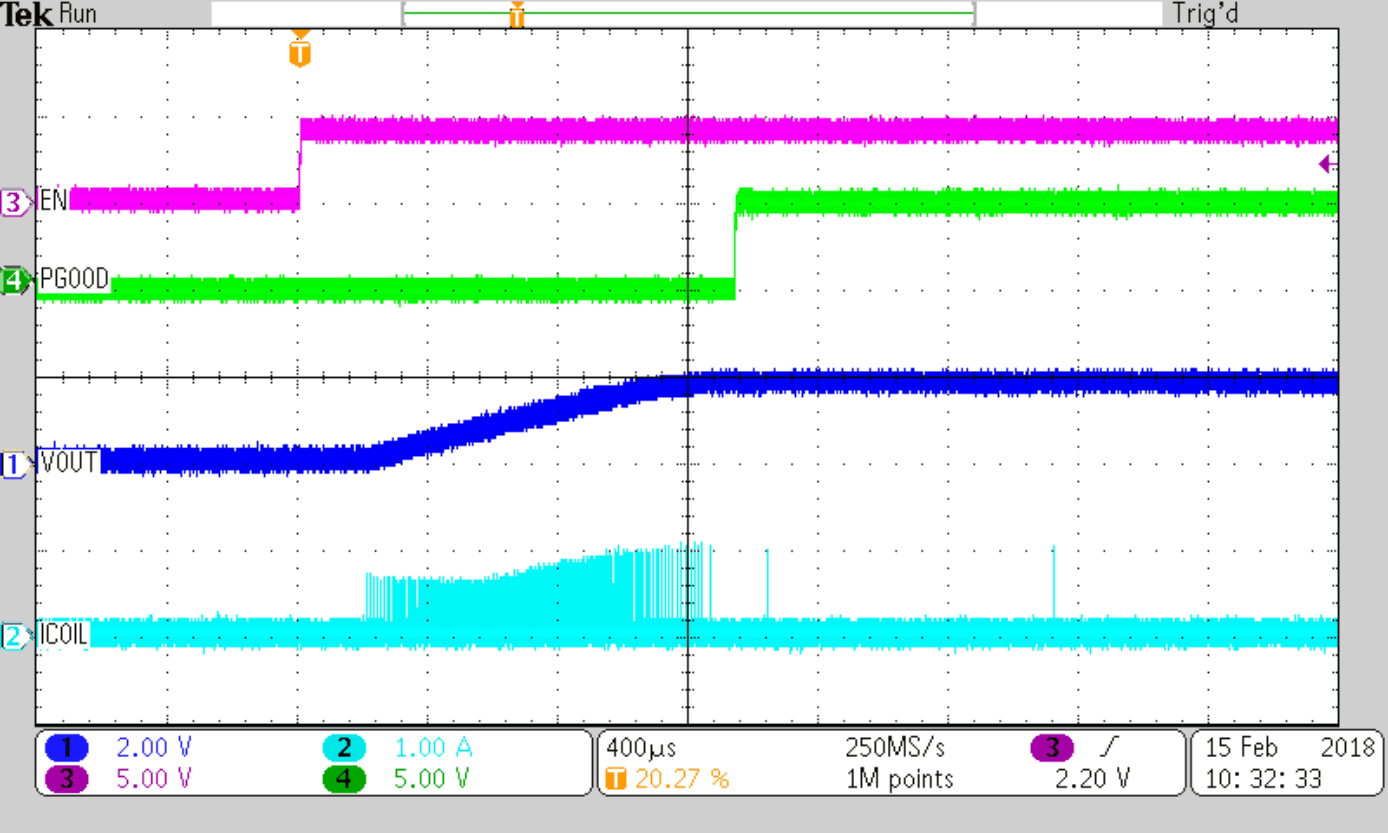Click the purple trigger level arrow on the right edge
The image size is (1388, 833).
1328,163
